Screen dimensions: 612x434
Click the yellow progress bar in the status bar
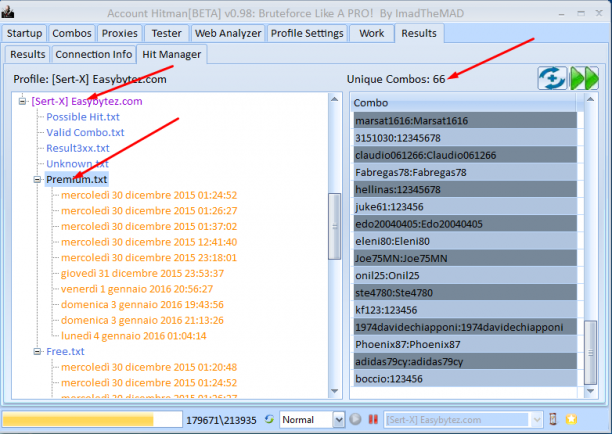pyautogui.click(x=92, y=420)
